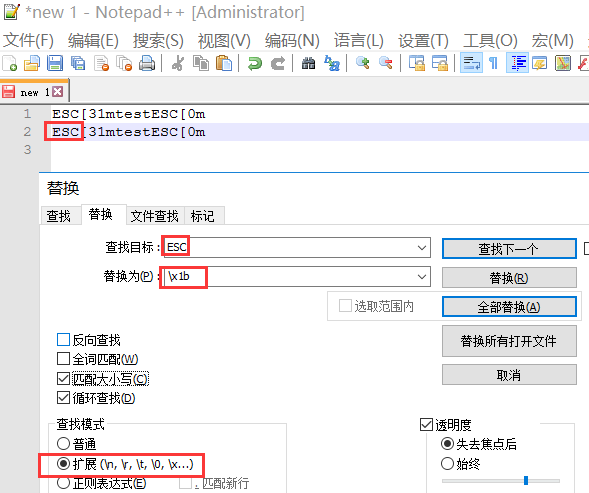Open the 视图(V) menu
The width and height of the screenshot is (589, 493).
[x=224, y=41]
